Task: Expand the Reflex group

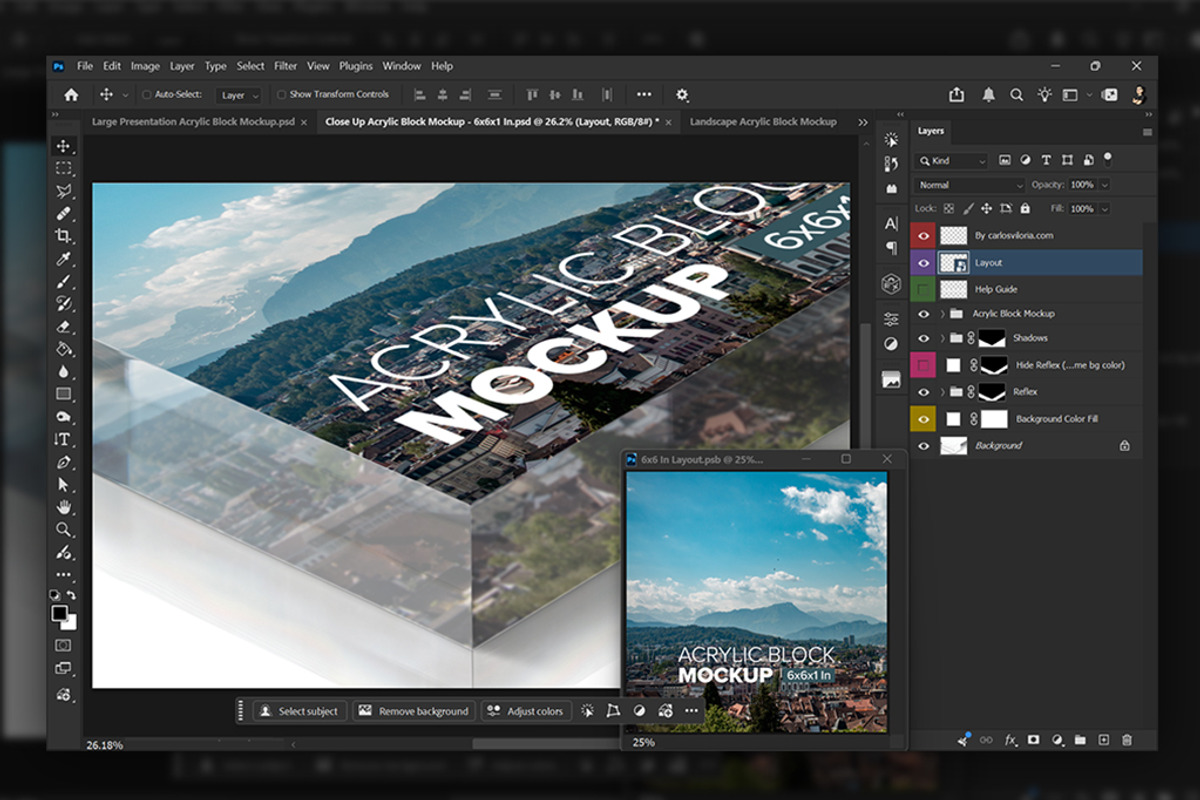Action: click(942, 392)
